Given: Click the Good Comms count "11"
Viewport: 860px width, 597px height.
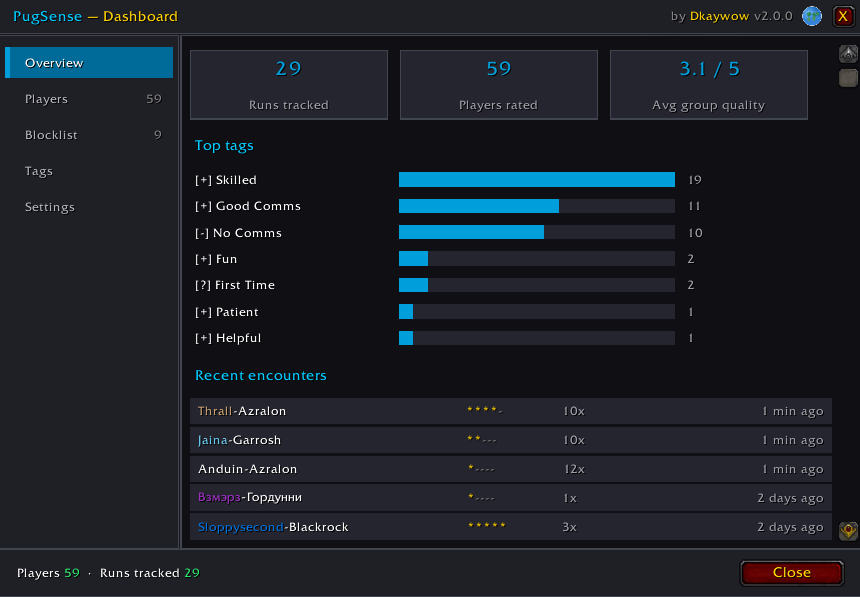Looking at the screenshot, I should click(694, 206).
